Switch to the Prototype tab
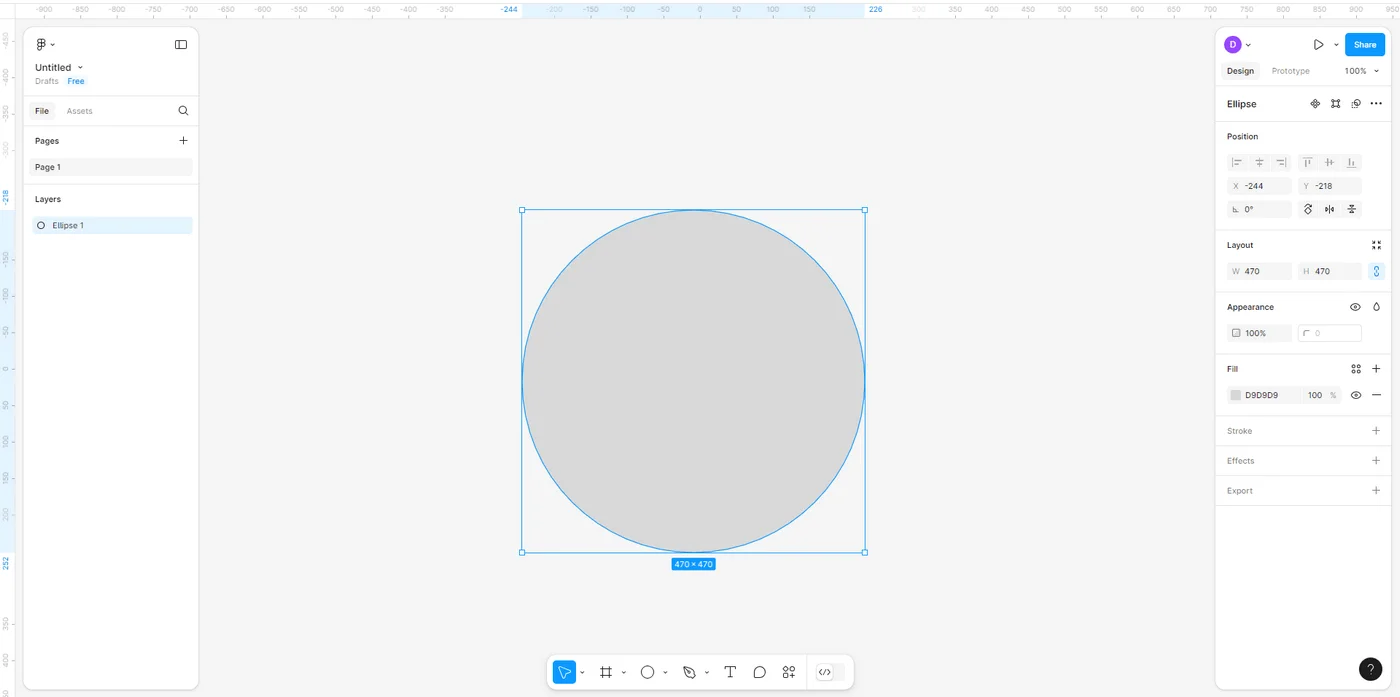Screen dimensions: 1400x697 pos(1290,71)
